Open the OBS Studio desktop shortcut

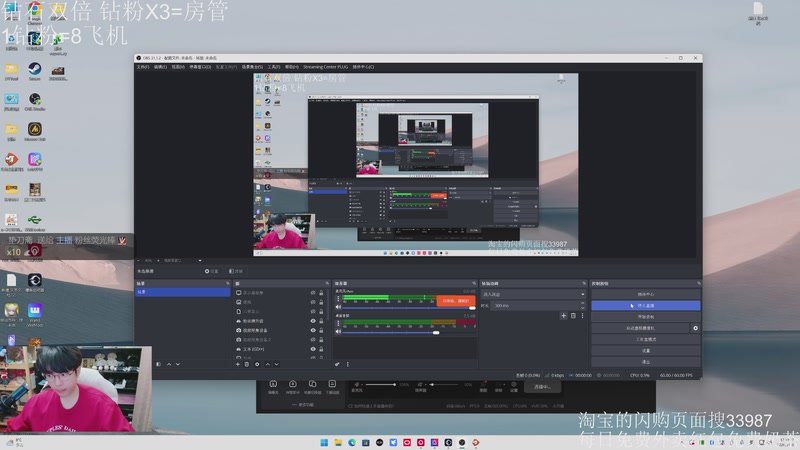(35, 102)
